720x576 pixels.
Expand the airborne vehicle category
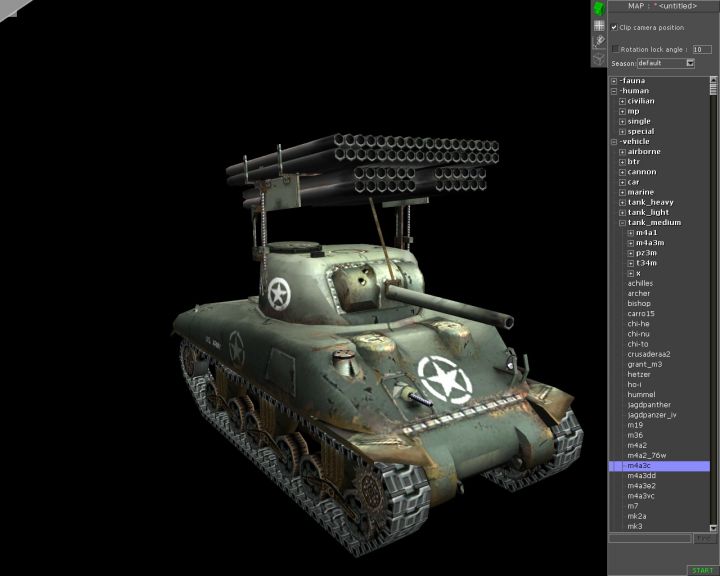[x=622, y=152]
